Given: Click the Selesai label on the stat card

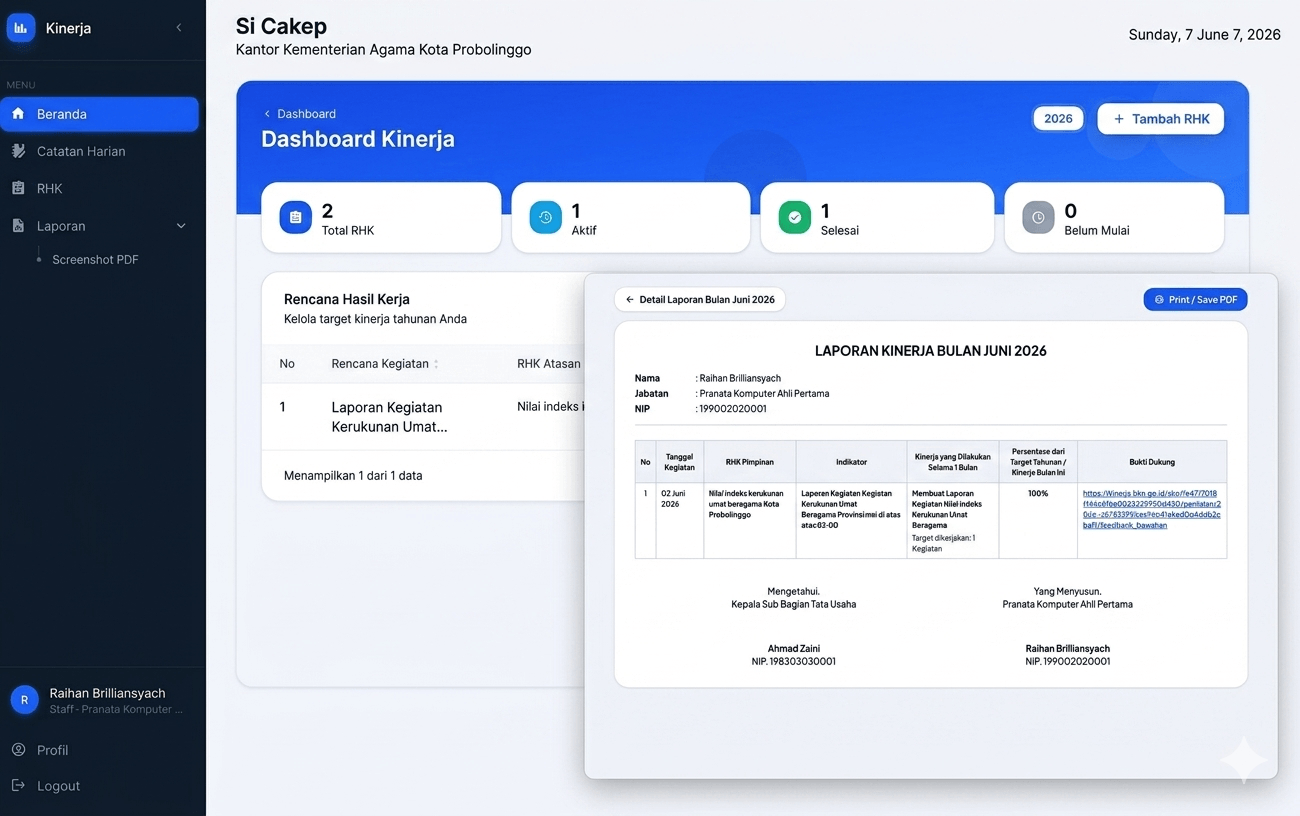Looking at the screenshot, I should (840, 230).
